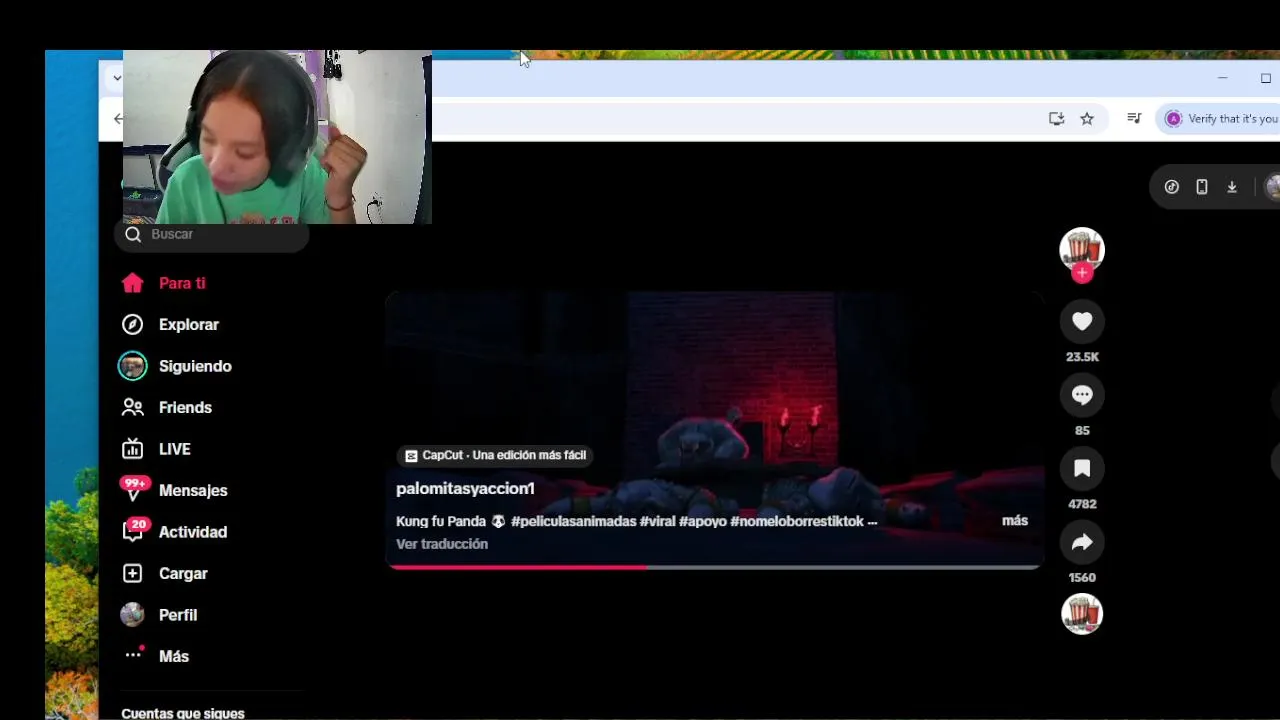
Task: Select the LIVE label
Action: point(175,449)
